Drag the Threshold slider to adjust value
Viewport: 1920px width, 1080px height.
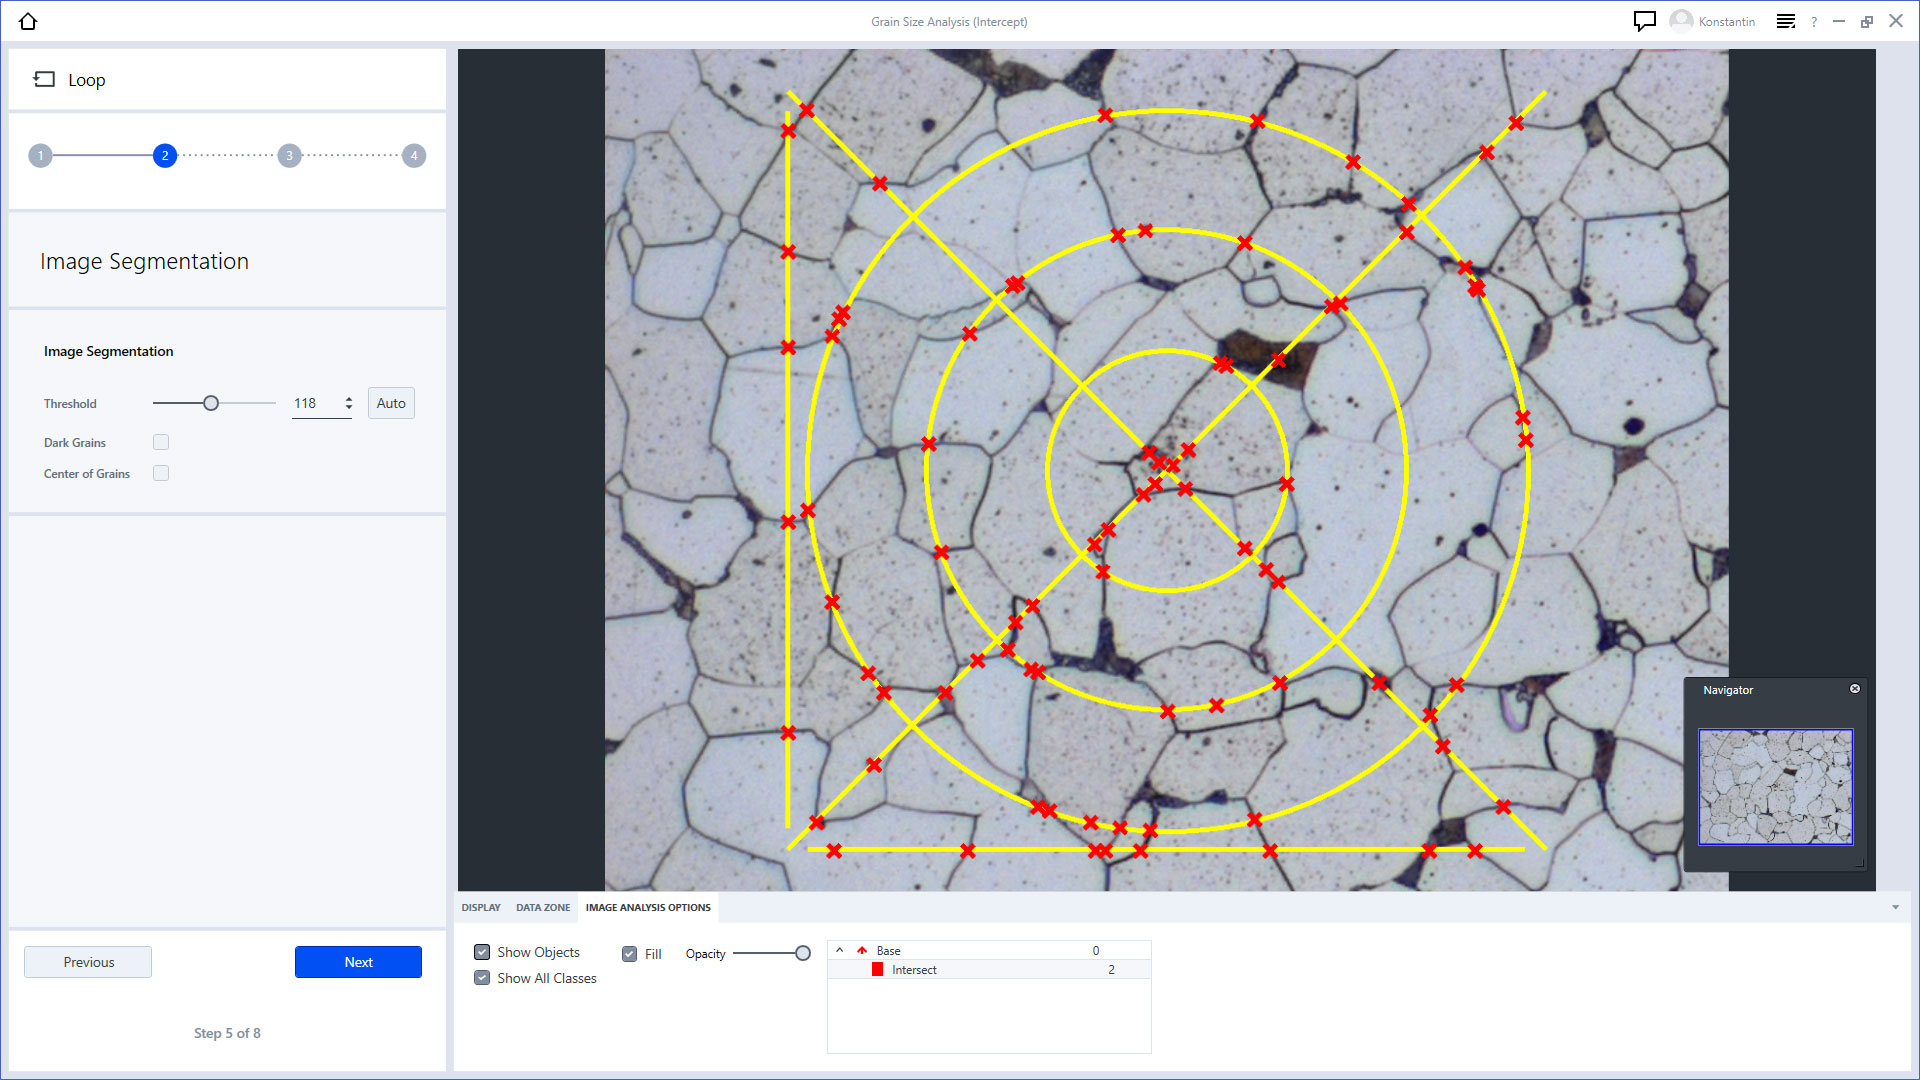coord(210,402)
